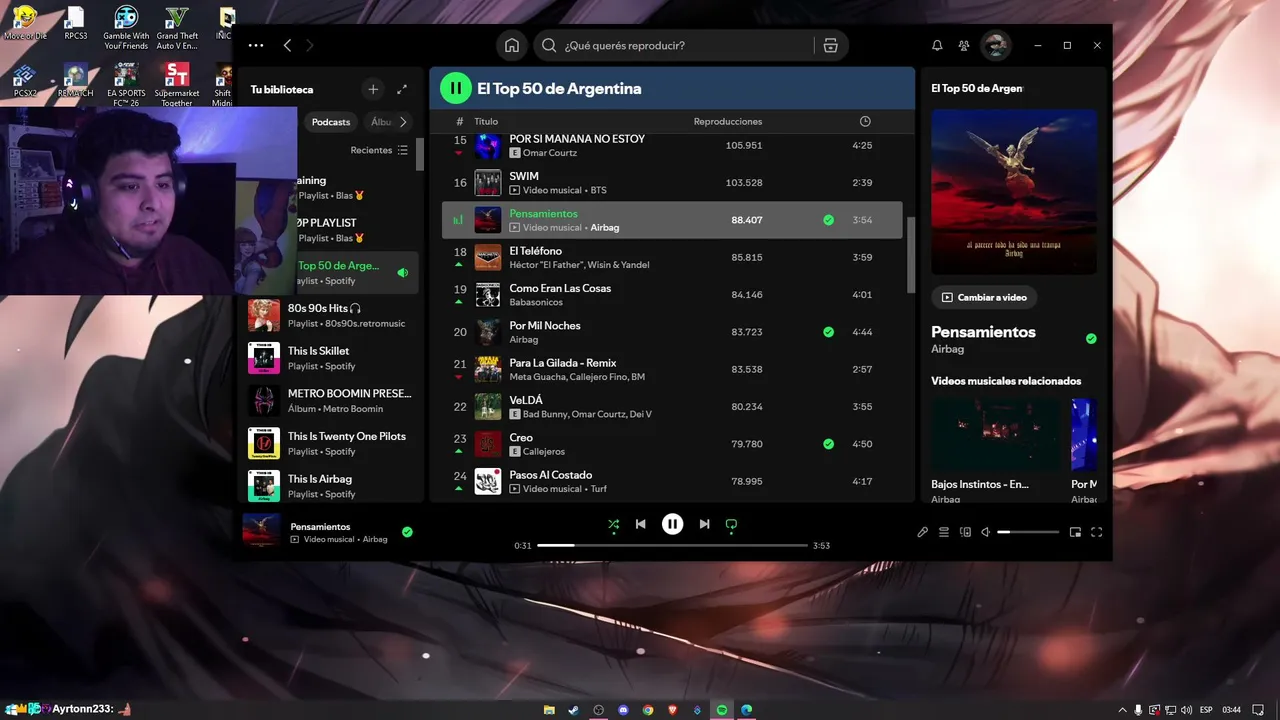1280x720 pixels.
Task: Toggle repeat mode
Action: (x=731, y=524)
